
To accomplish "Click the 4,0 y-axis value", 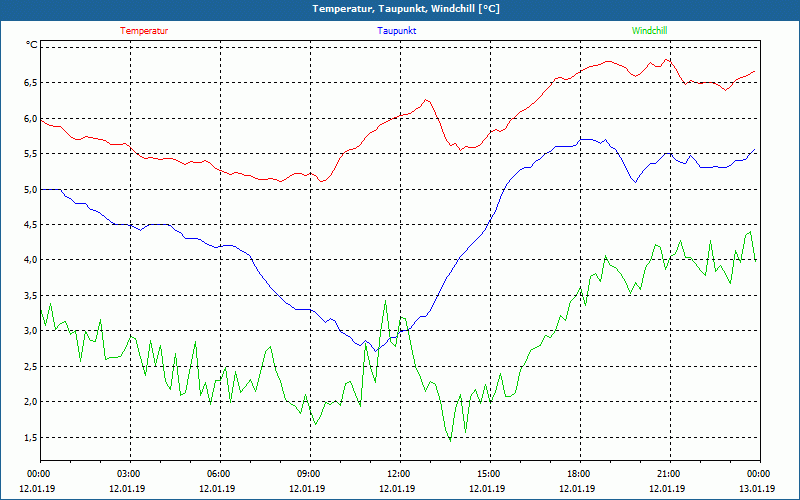I will 32,260.
